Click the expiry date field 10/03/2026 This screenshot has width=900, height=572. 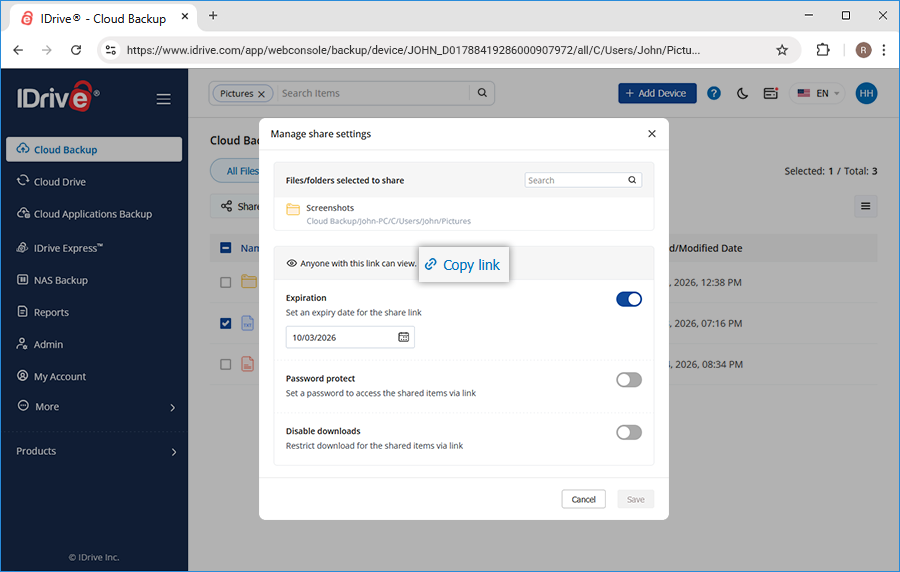(x=350, y=337)
